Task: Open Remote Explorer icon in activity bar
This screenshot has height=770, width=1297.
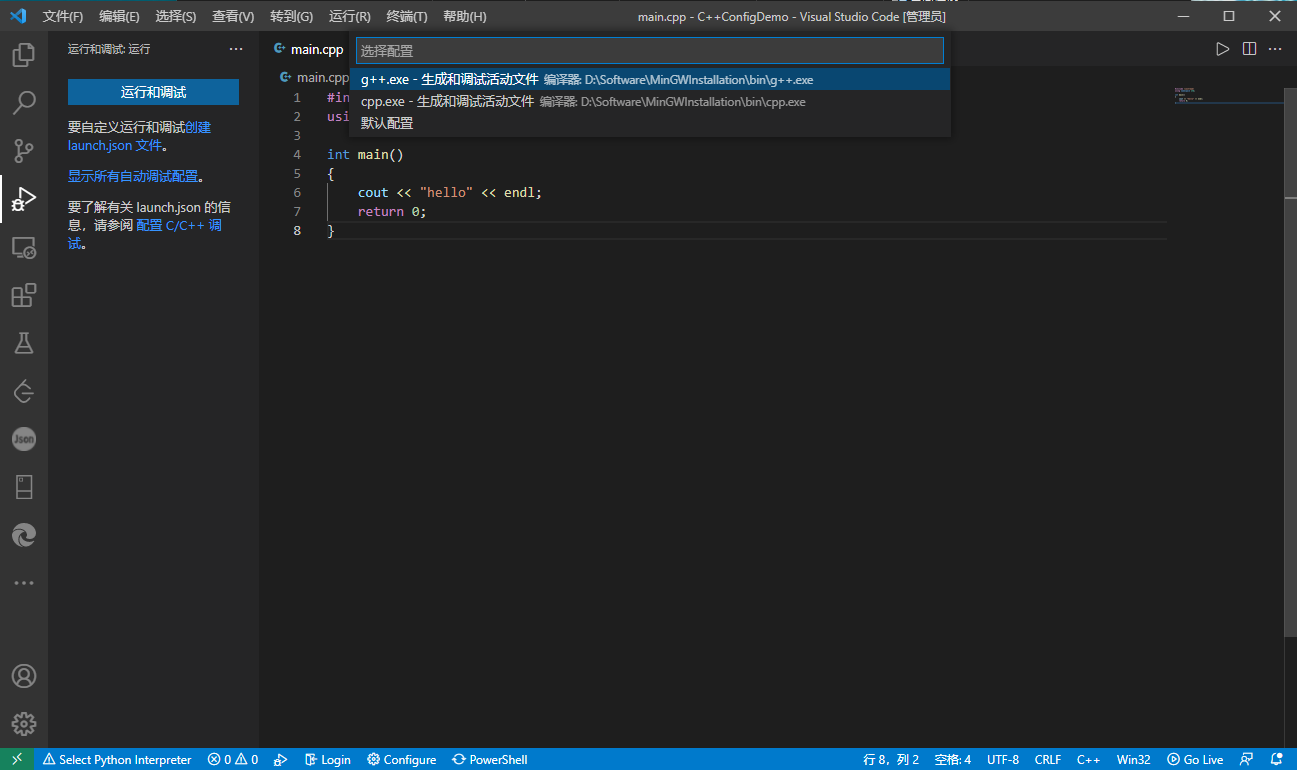Action: [x=24, y=247]
